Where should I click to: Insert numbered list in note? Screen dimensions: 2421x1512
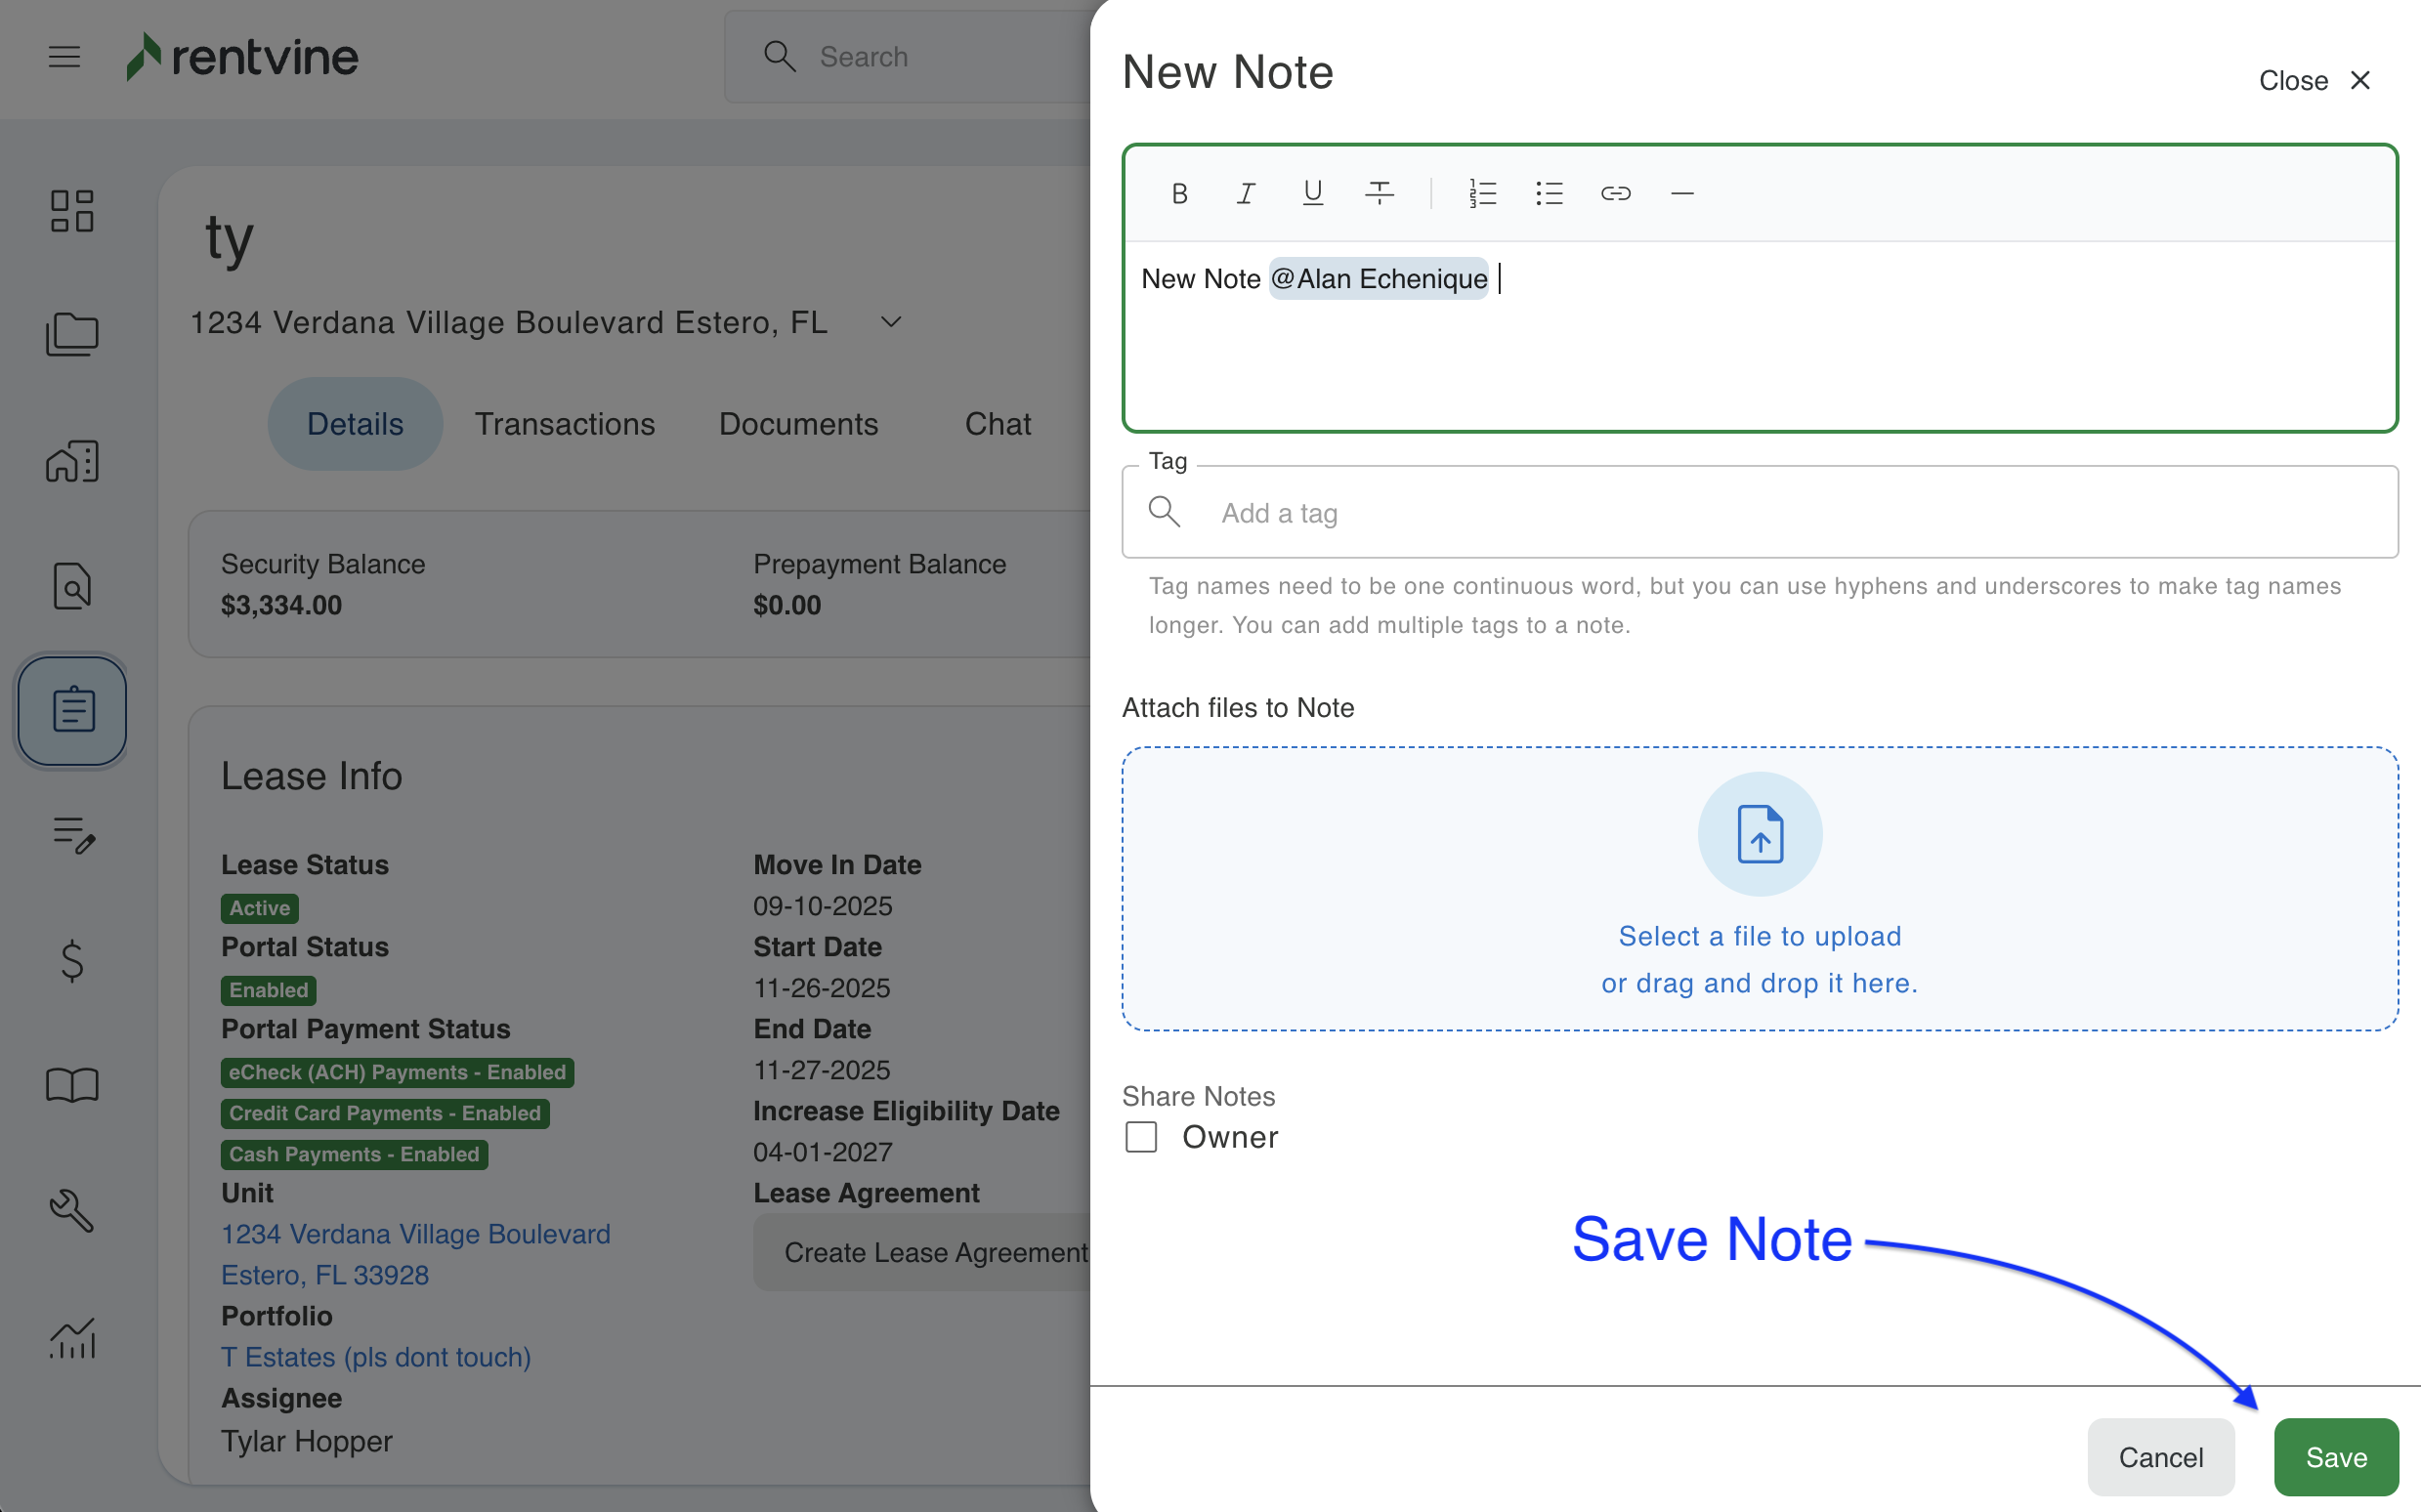1482,193
